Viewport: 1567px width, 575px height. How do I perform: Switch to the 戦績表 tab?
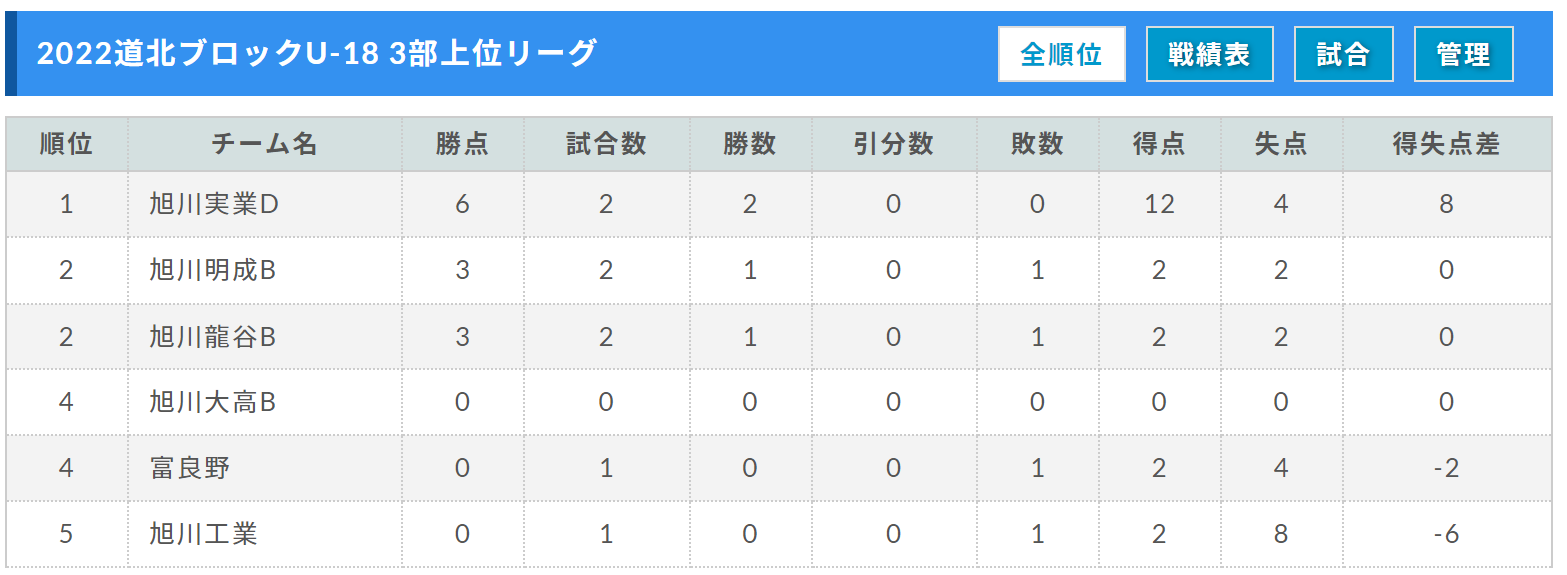pyautogui.click(x=1209, y=54)
